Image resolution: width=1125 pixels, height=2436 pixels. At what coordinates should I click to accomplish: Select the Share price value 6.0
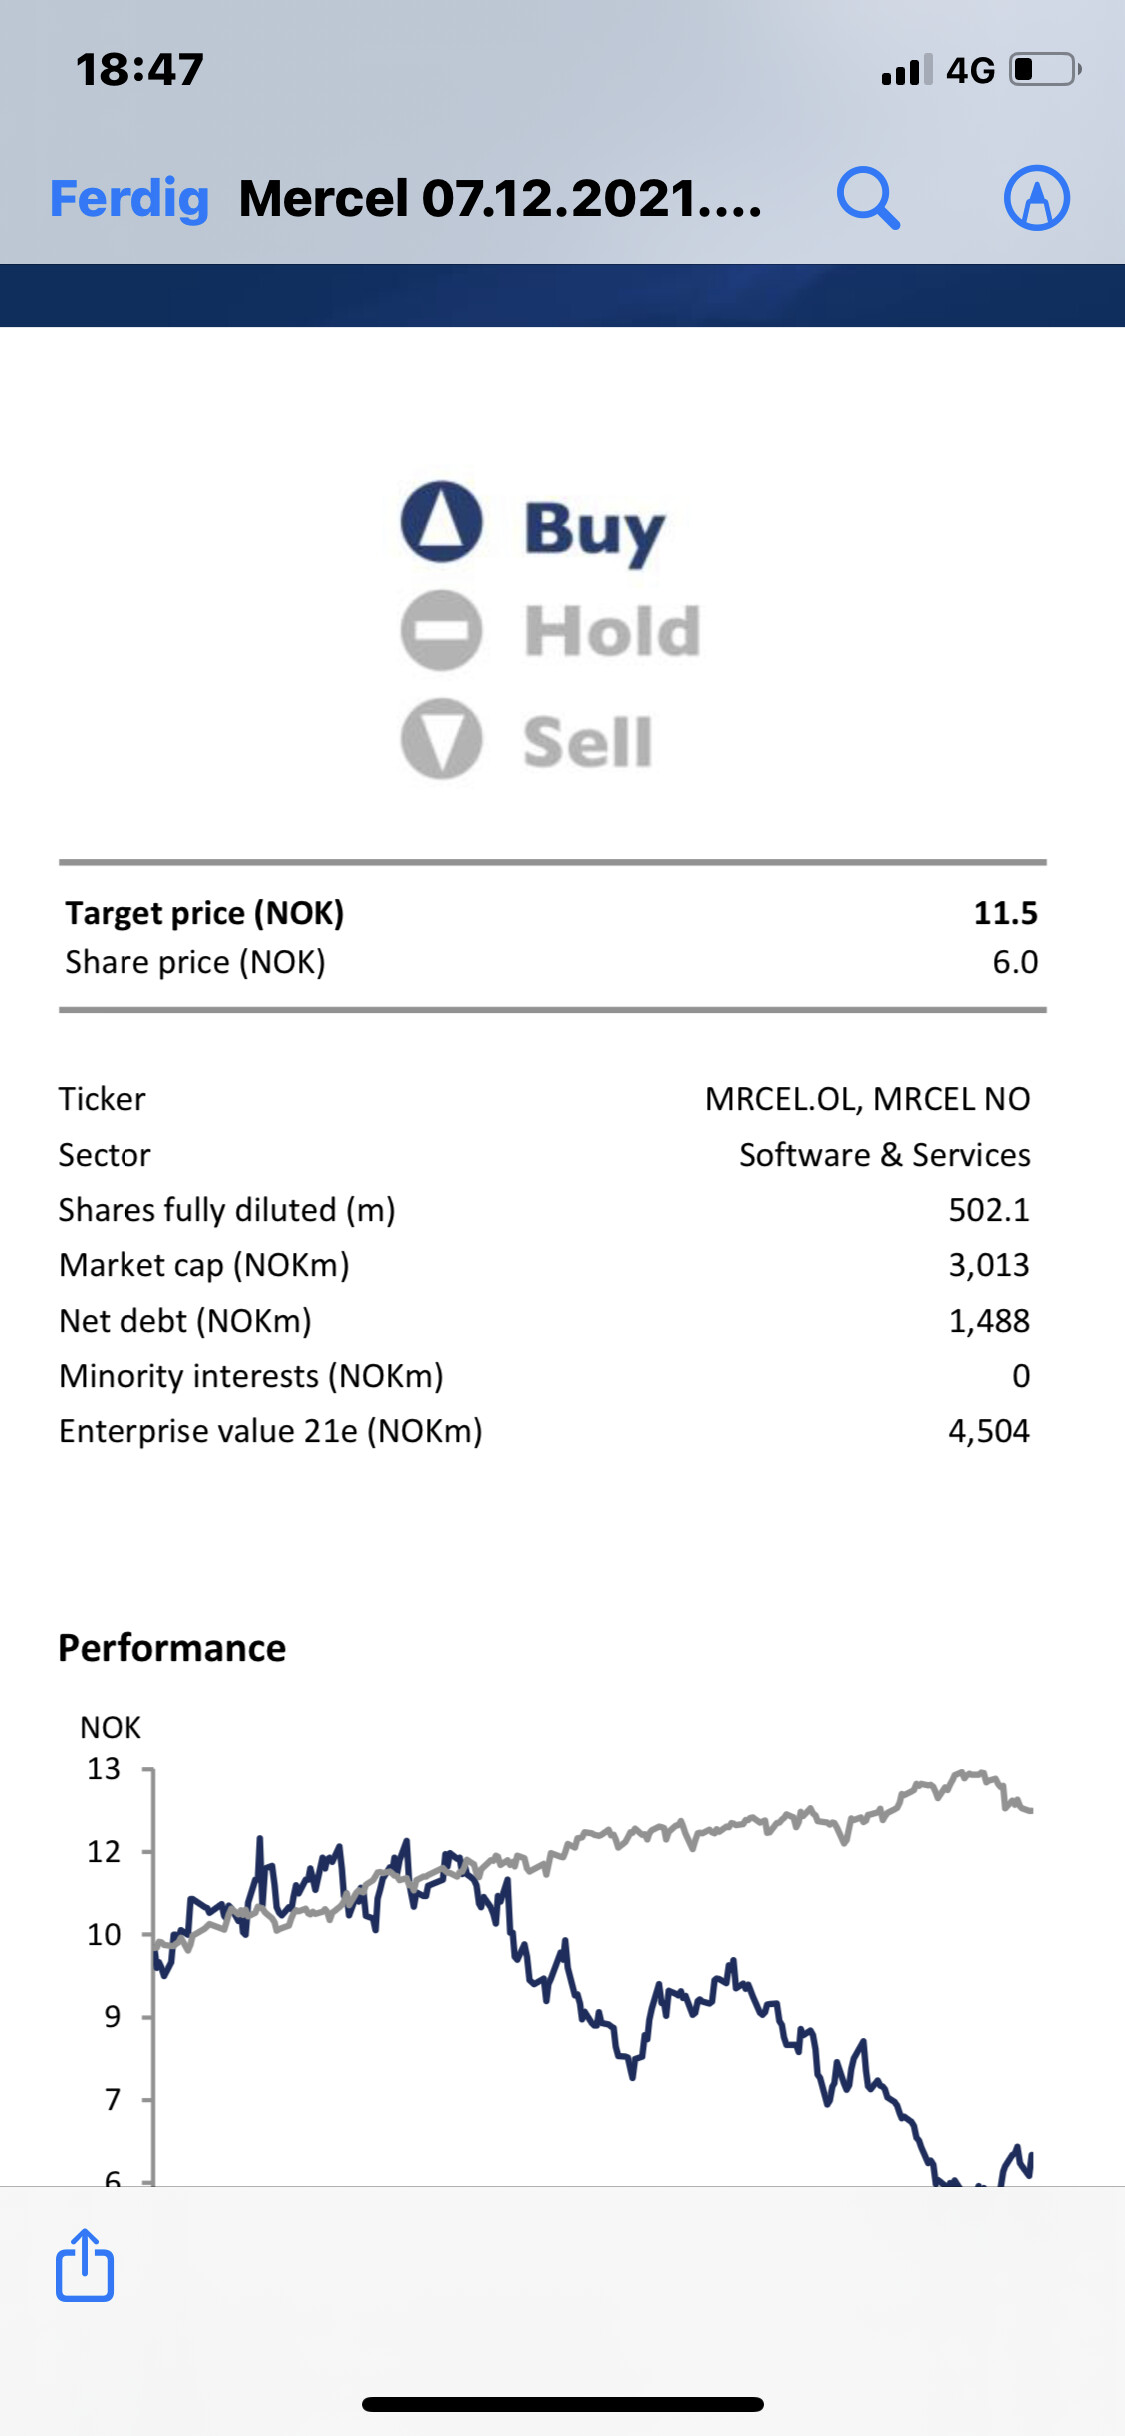pos(1015,962)
